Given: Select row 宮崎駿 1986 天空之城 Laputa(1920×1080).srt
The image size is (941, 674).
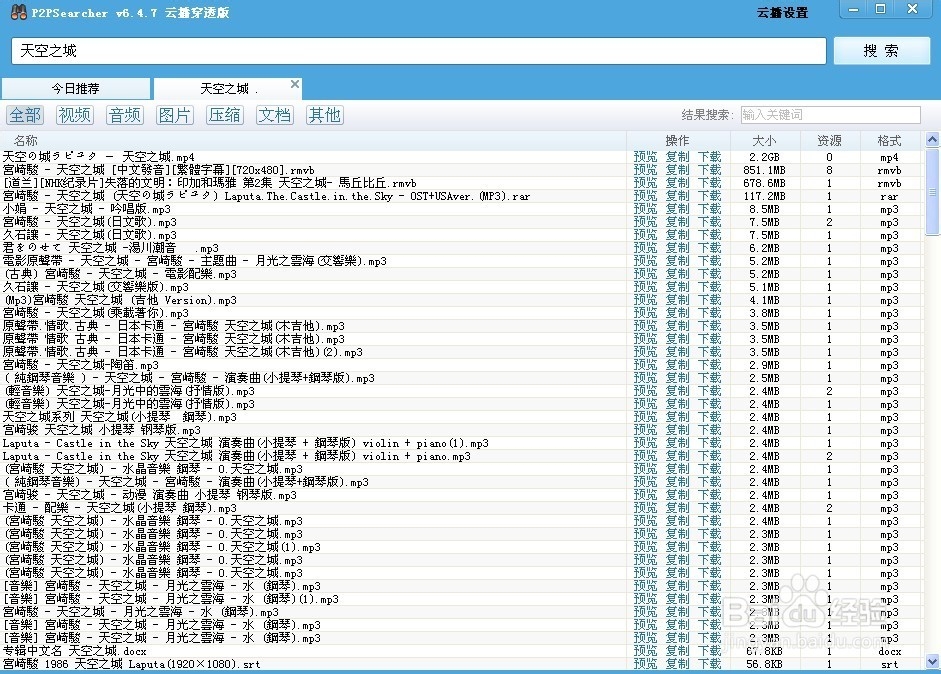Looking at the screenshot, I should [x=462, y=664].
